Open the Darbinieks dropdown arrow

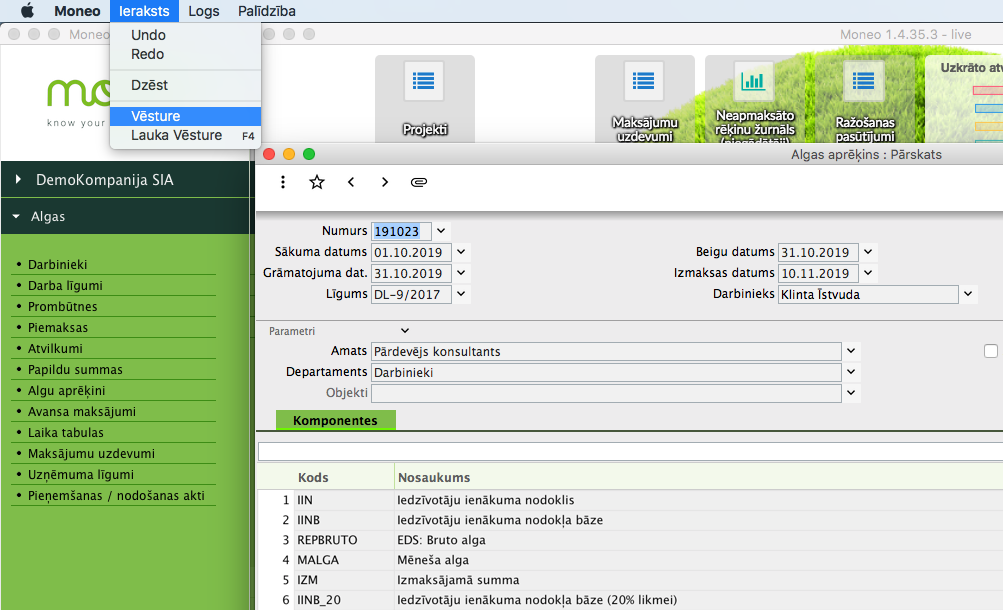[x=968, y=294]
